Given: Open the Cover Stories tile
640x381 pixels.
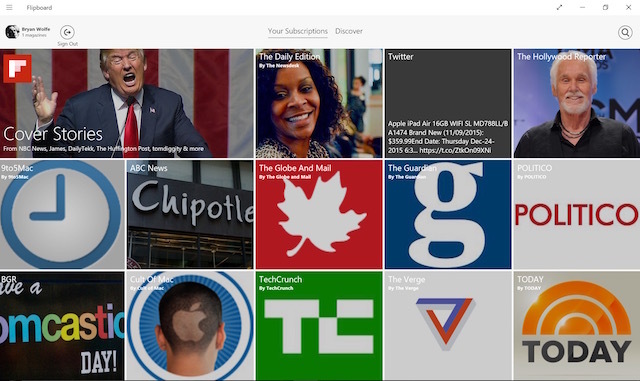Looking at the screenshot, I should pos(127,103).
